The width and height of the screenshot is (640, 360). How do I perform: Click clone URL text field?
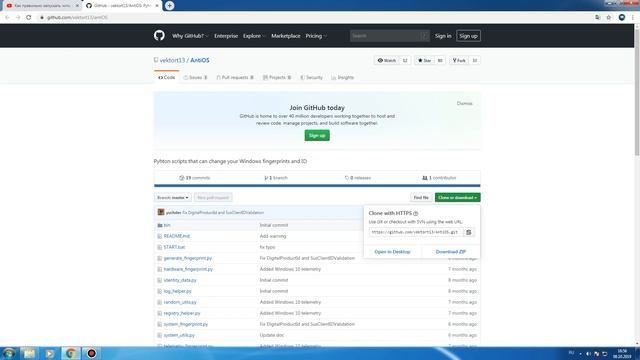click(x=416, y=232)
